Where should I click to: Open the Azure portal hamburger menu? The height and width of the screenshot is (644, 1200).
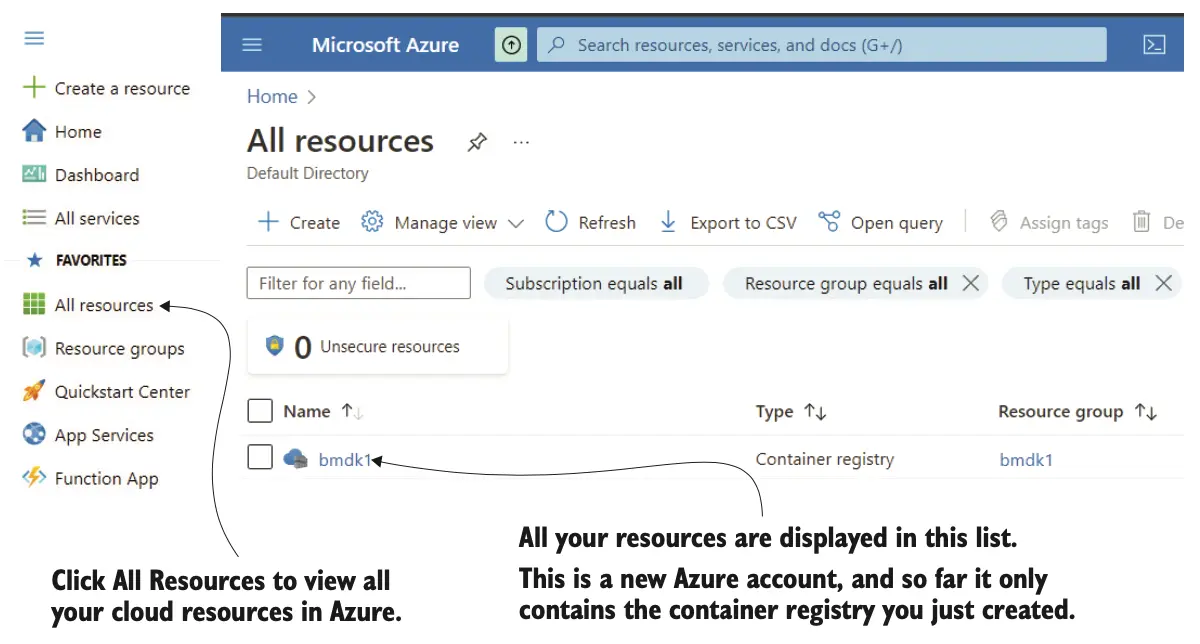tap(252, 45)
